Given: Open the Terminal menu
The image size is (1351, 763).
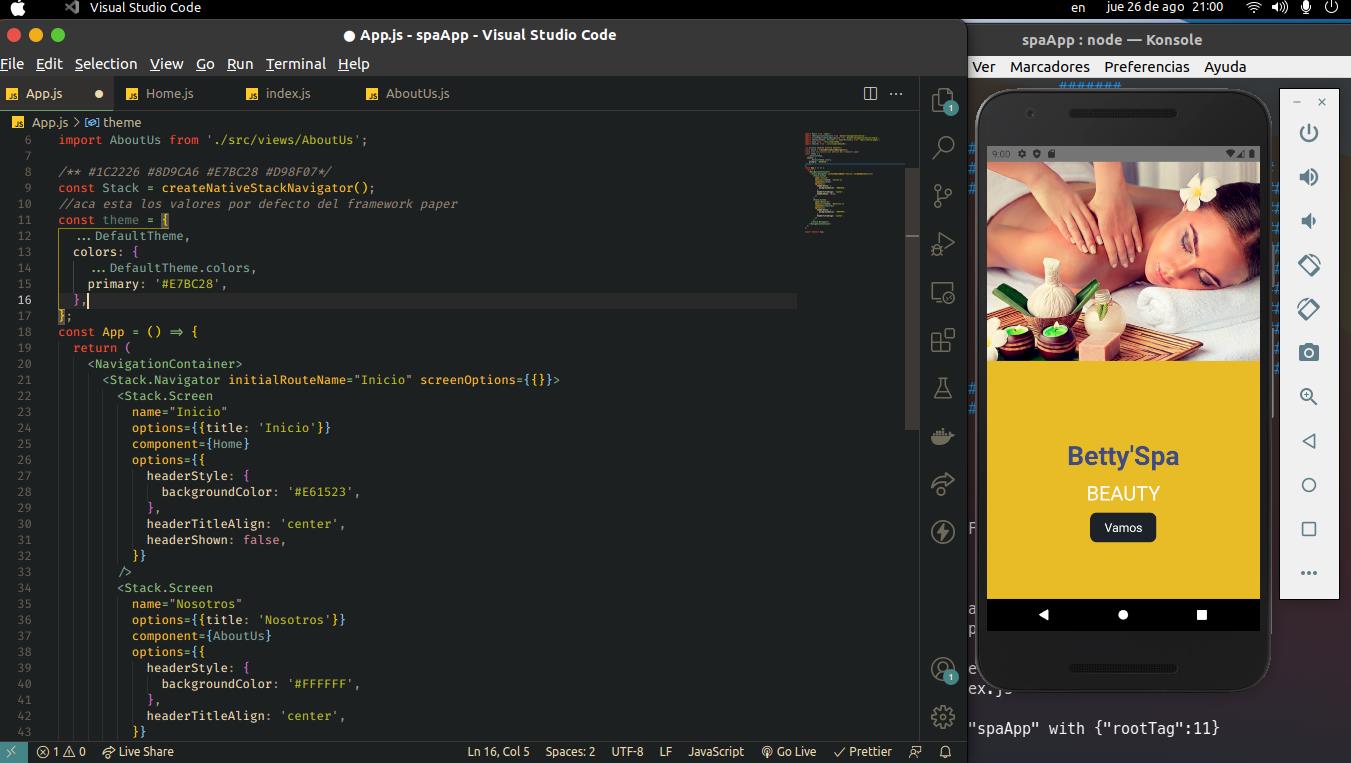Looking at the screenshot, I should tap(296, 63).
